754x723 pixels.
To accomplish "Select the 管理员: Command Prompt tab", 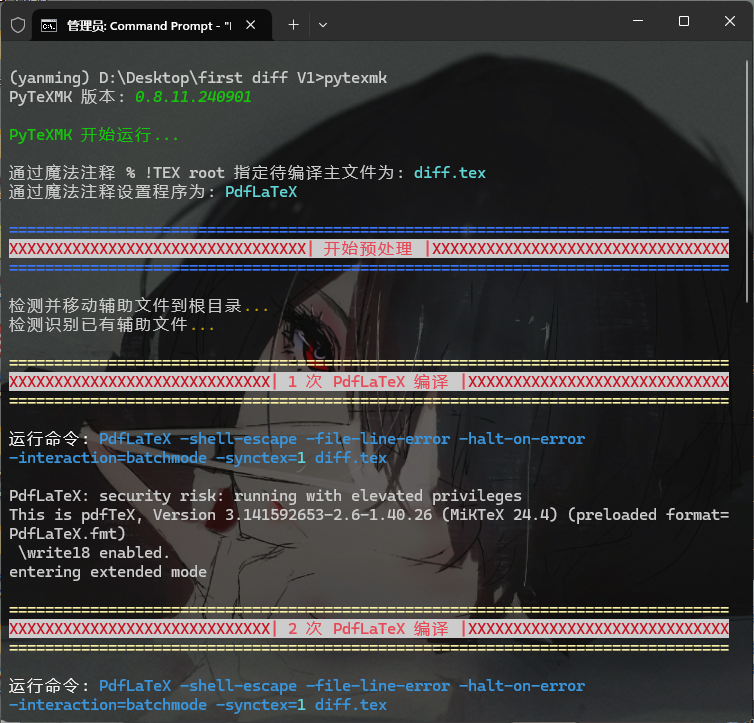I will (x=152, y=25).
